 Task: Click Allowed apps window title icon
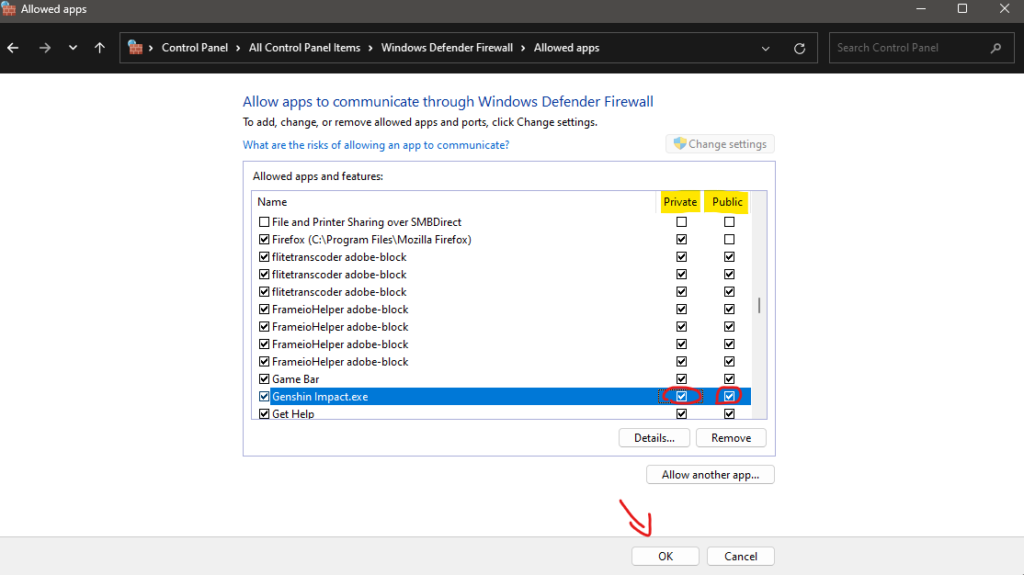[8, 8]
